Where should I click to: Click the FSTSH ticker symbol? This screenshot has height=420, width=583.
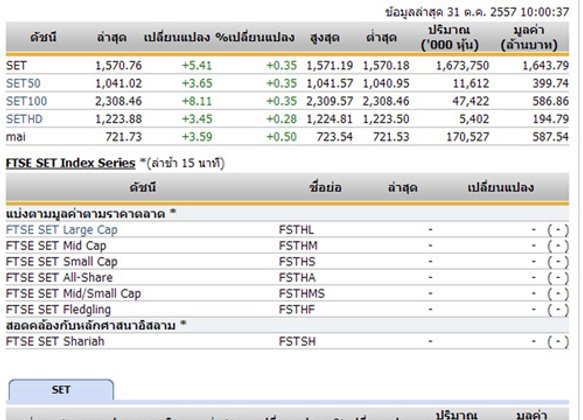(x=297, y=342)
